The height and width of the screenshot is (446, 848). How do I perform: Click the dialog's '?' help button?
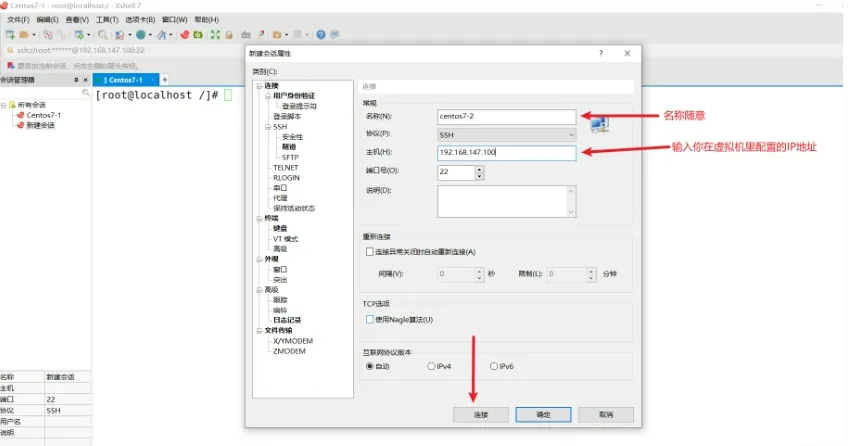coord(601,53)
